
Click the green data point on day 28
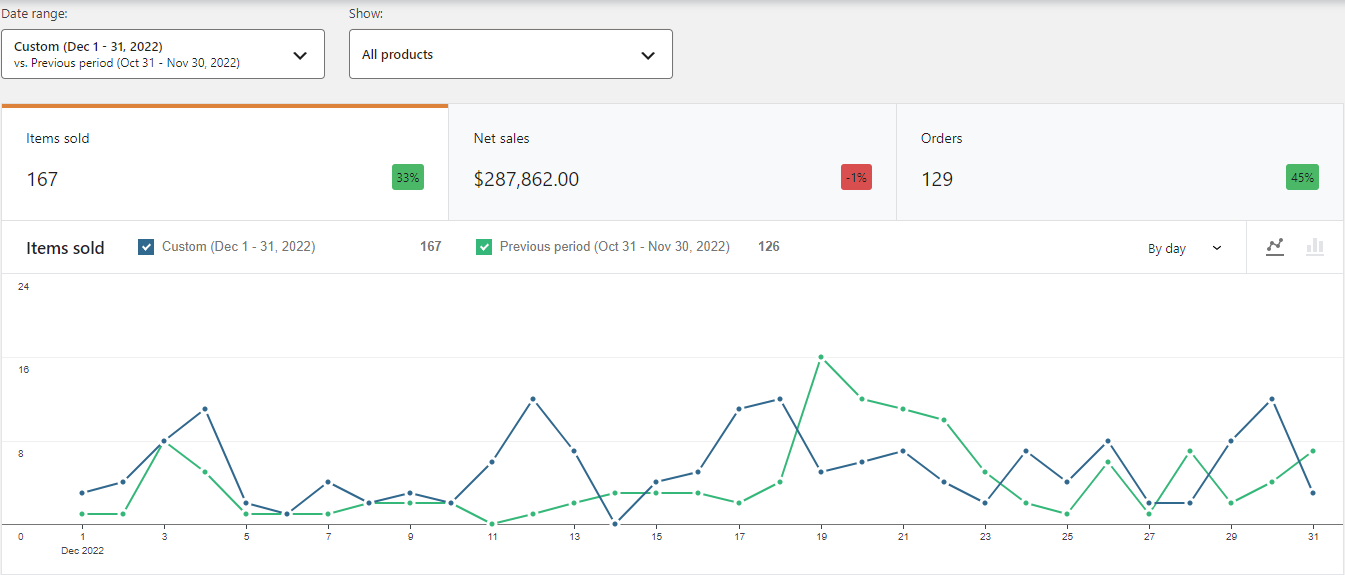coord(1190,451)
